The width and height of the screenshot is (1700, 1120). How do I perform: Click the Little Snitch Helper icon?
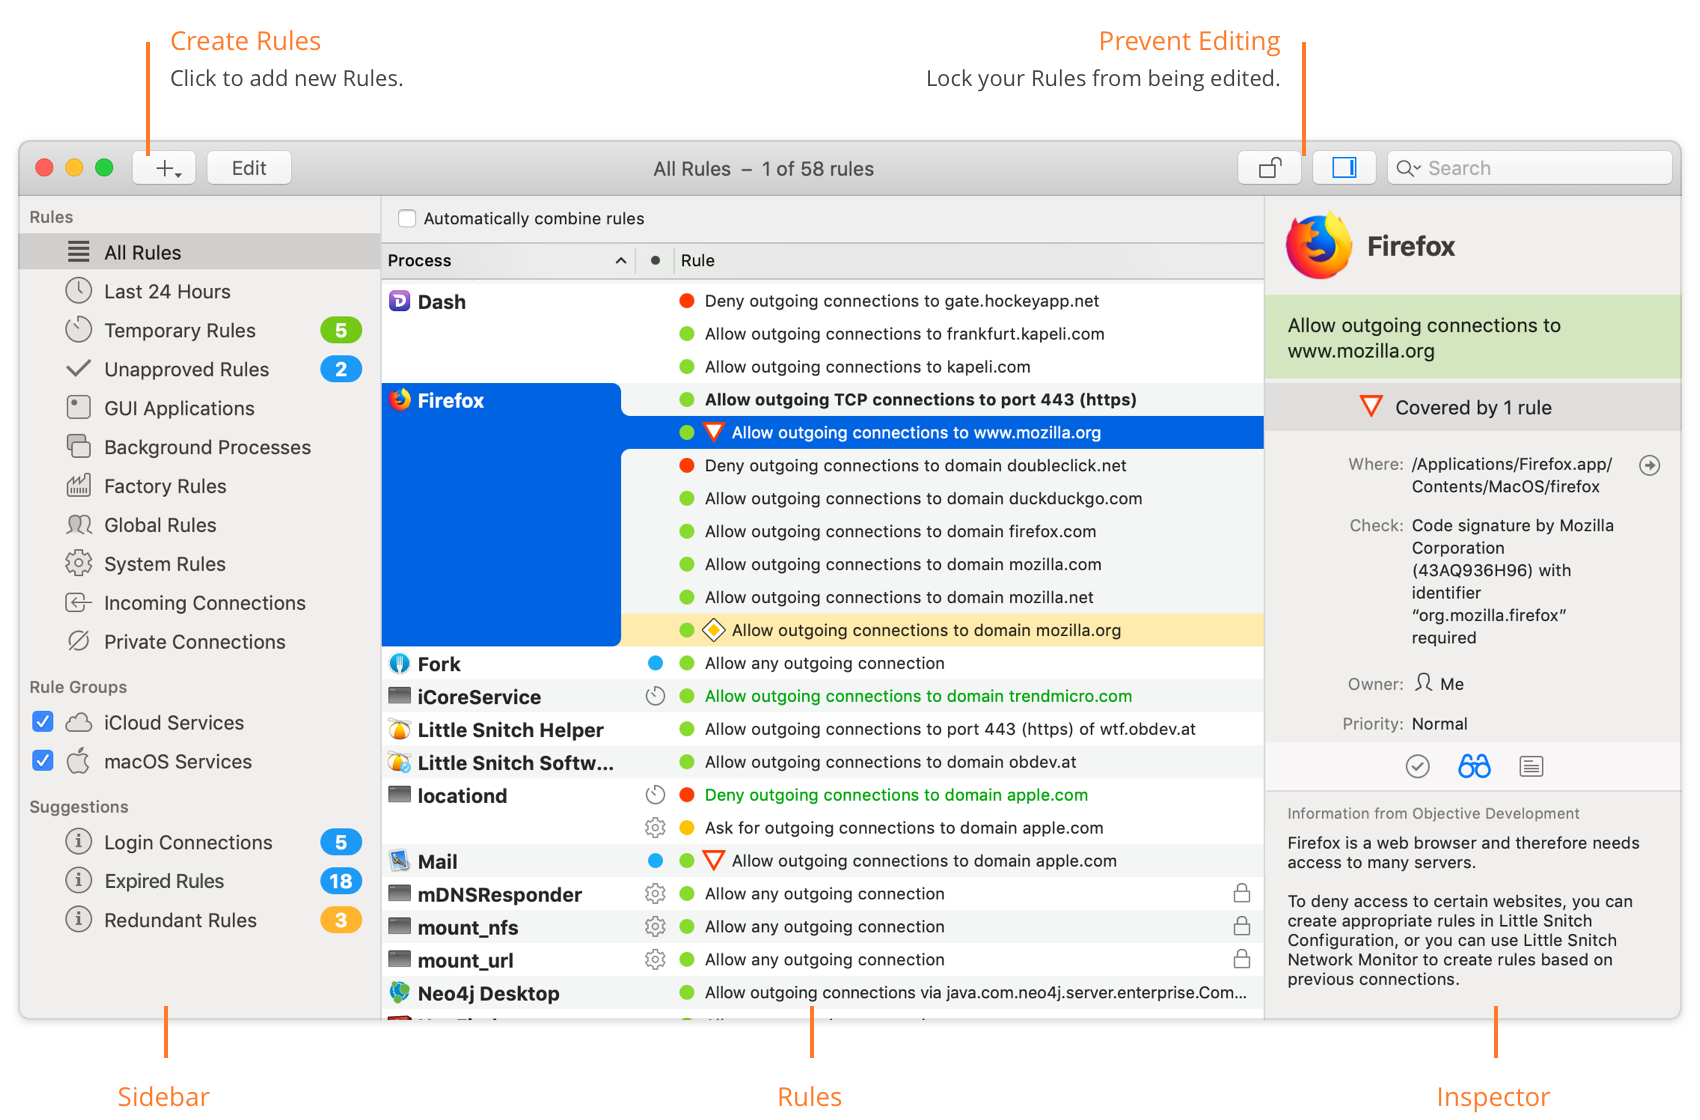(399, 730)
